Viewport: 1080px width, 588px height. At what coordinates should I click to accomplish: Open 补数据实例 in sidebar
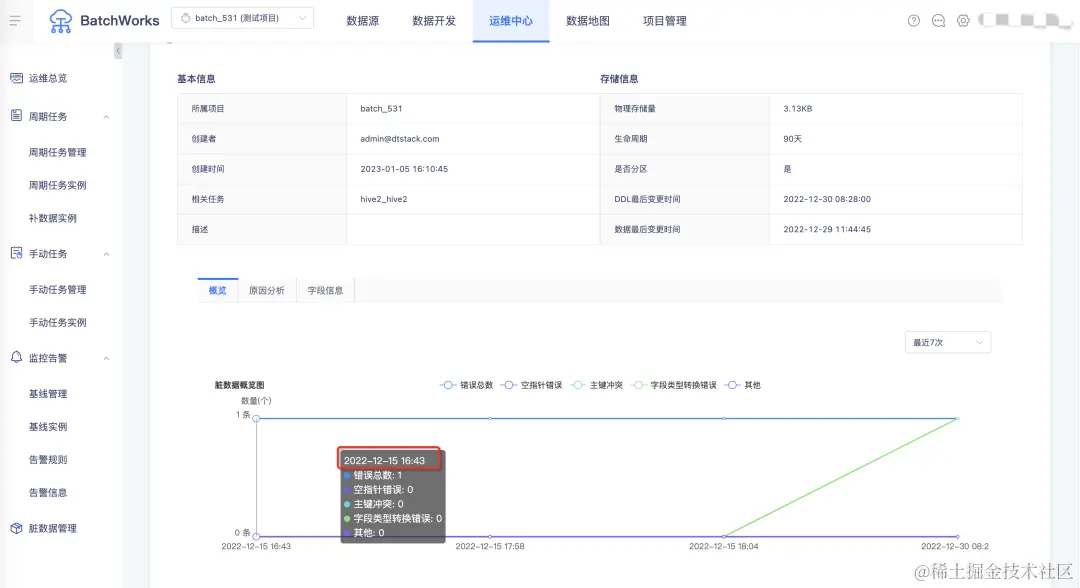click(52, 218)
